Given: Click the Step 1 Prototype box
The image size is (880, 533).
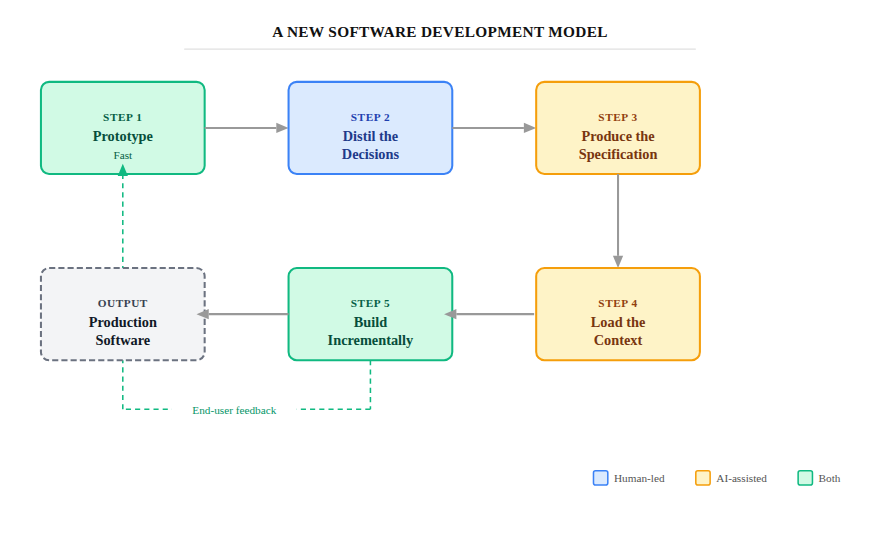Looking at the screenshot, I should click(x=122, y=128).
